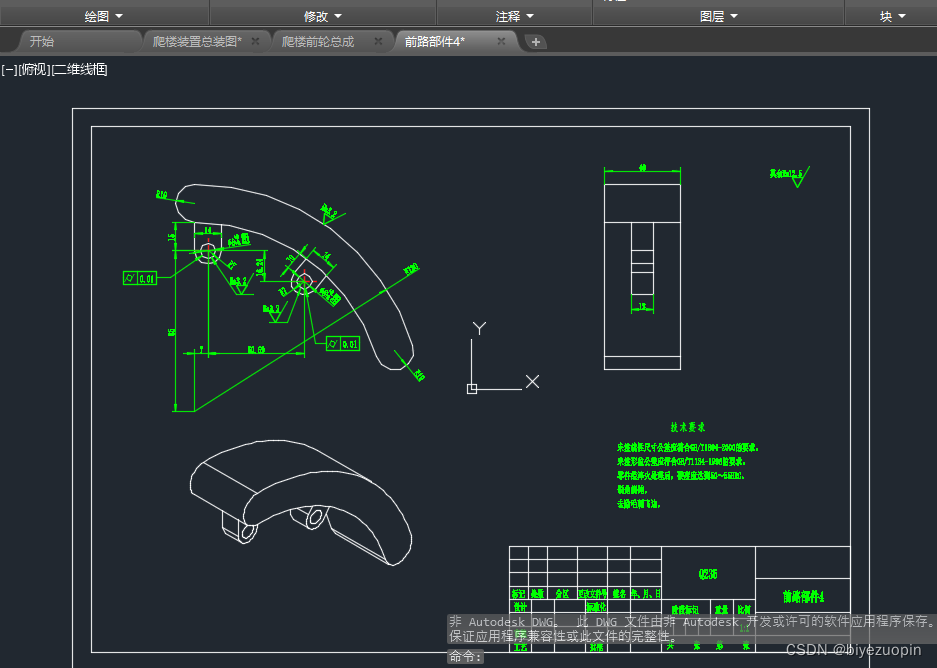The width and height of the screenshot is (937, 668).
Task: Expand the 注释 panel dropdown
Action: click(515, 16)
